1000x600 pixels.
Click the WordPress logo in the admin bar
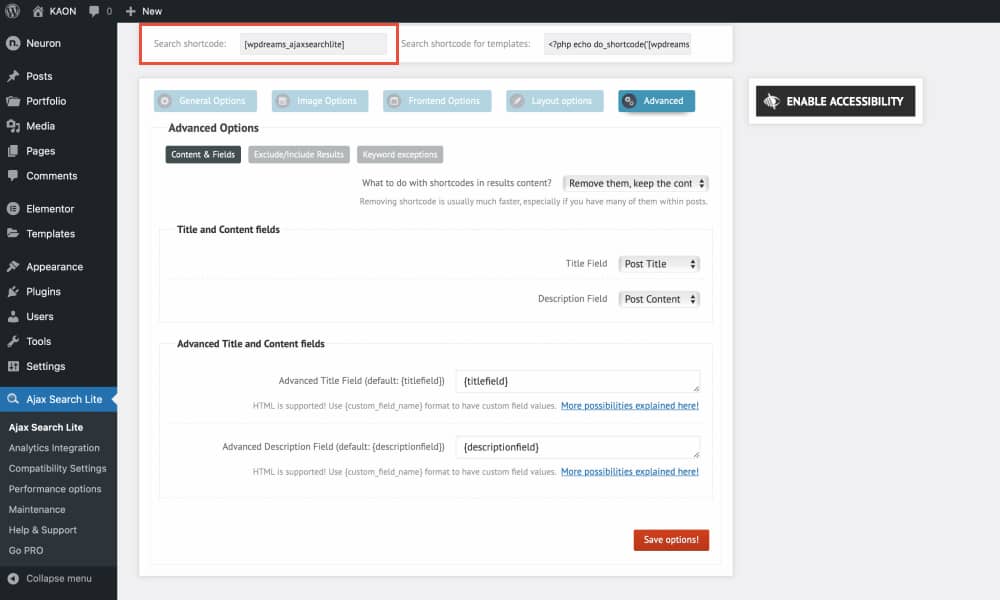click(11, 11)
